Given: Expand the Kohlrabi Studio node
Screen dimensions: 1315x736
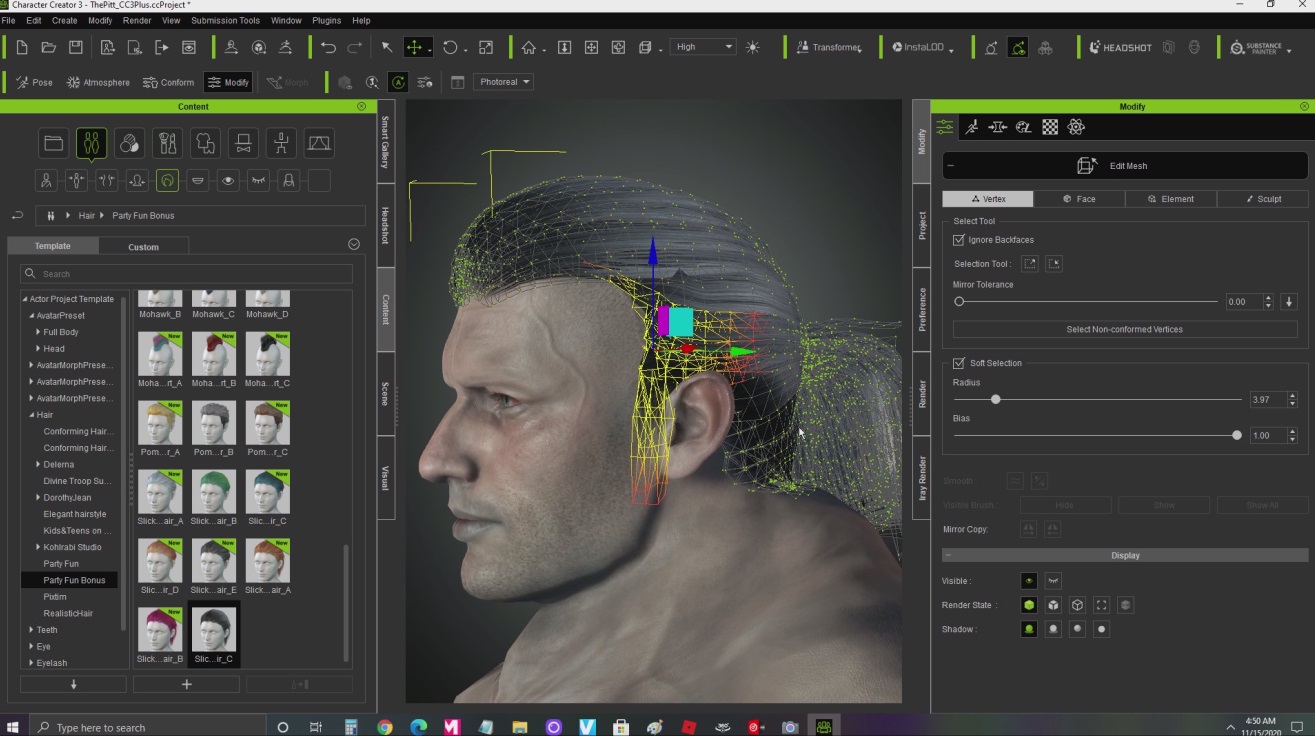Looking at the screenshot, I should click(x=38, y=547).
